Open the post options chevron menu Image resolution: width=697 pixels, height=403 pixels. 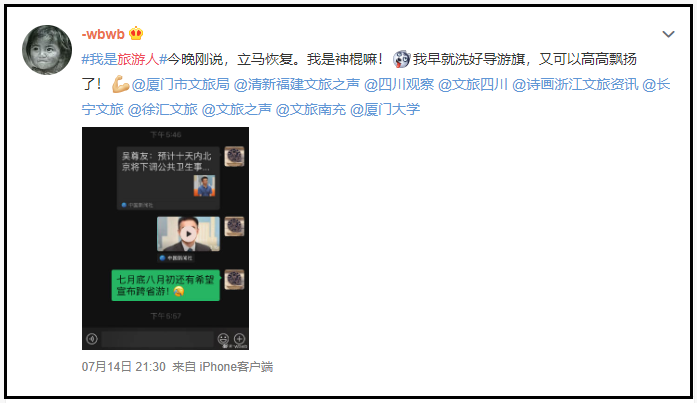pyautogui.click(x=668, y=34)
